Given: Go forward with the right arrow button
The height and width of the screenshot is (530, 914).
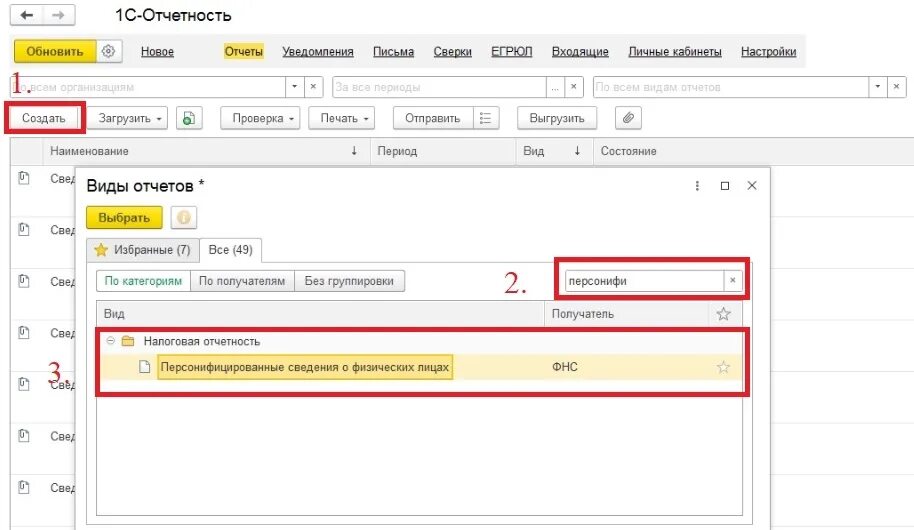Looking at the screenshot, I should pyautogui.click(x=58, y=15).
